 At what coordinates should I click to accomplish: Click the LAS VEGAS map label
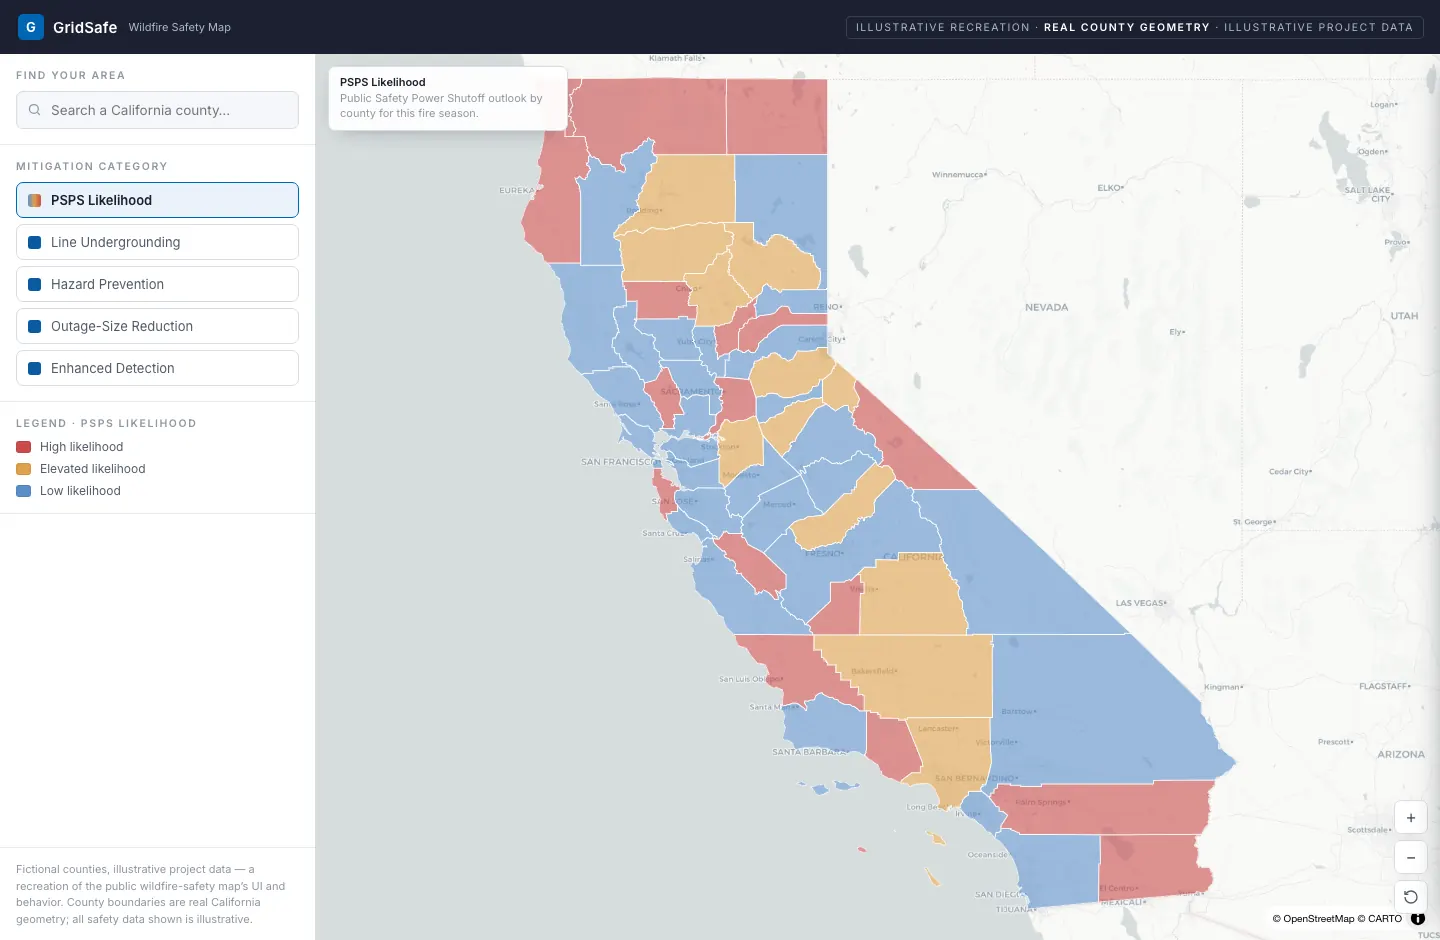point(1141,603)
